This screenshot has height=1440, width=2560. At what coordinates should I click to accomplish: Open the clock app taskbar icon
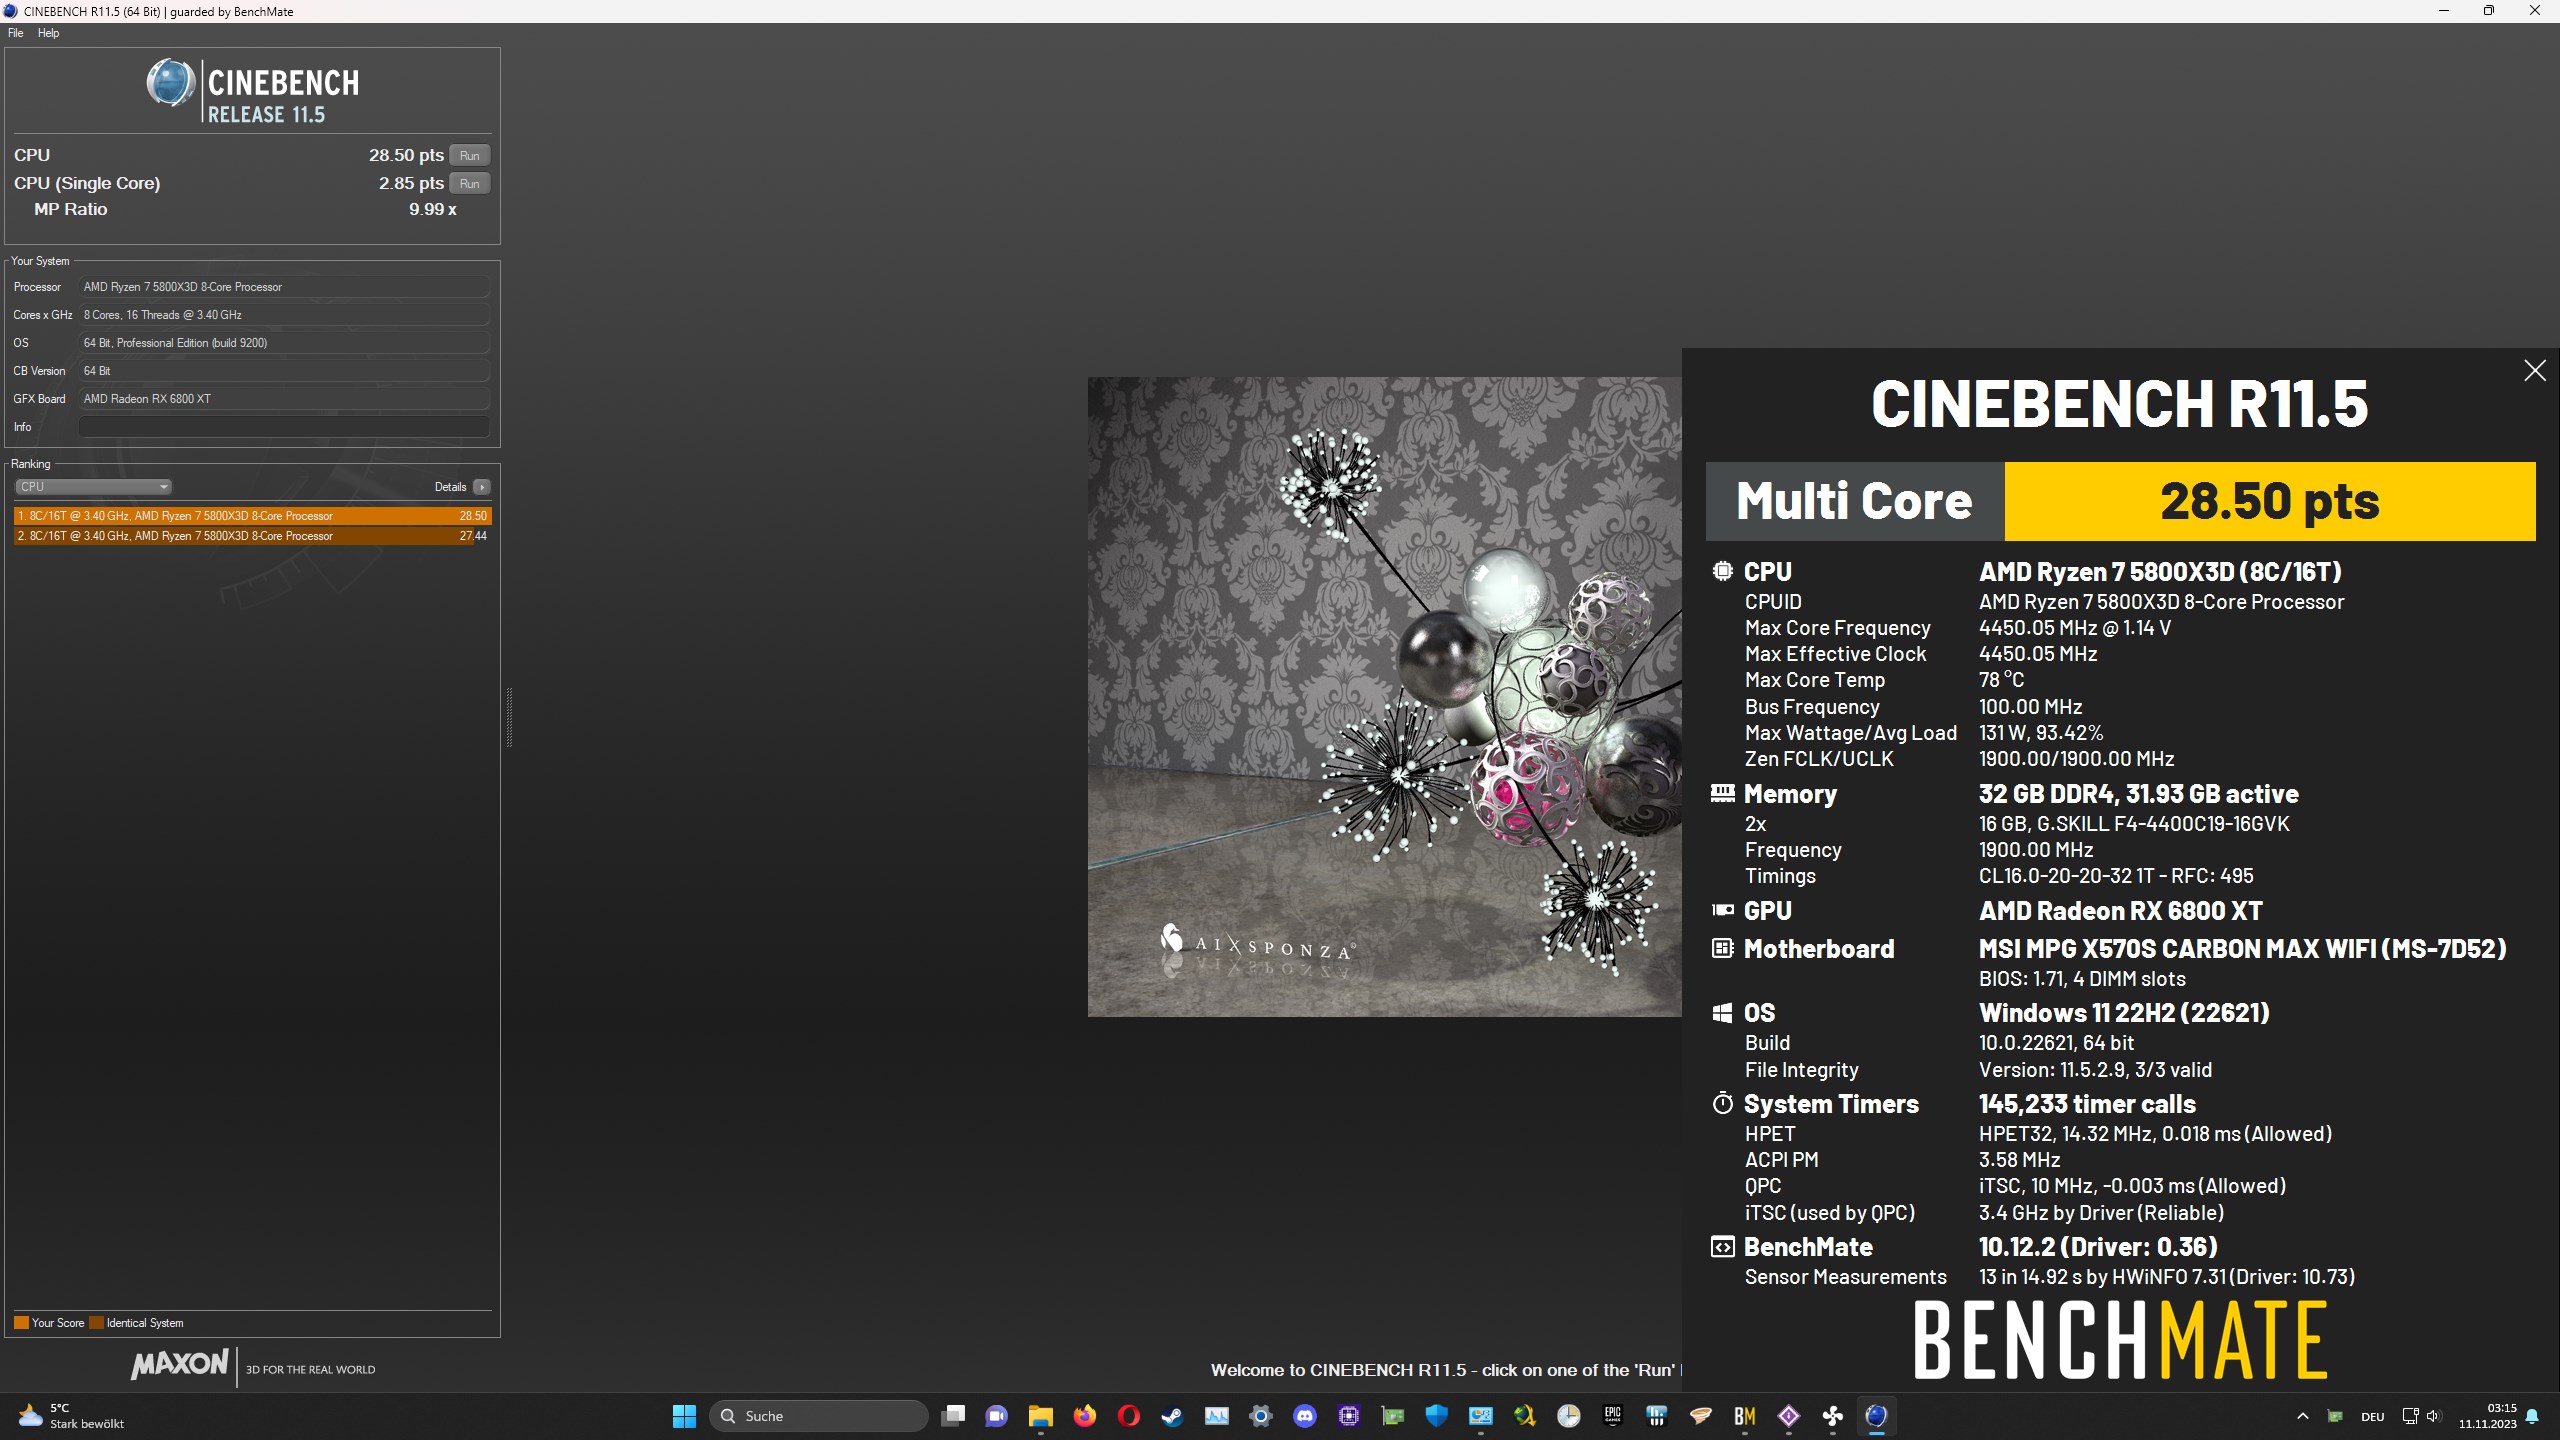click(1569, 1416)
